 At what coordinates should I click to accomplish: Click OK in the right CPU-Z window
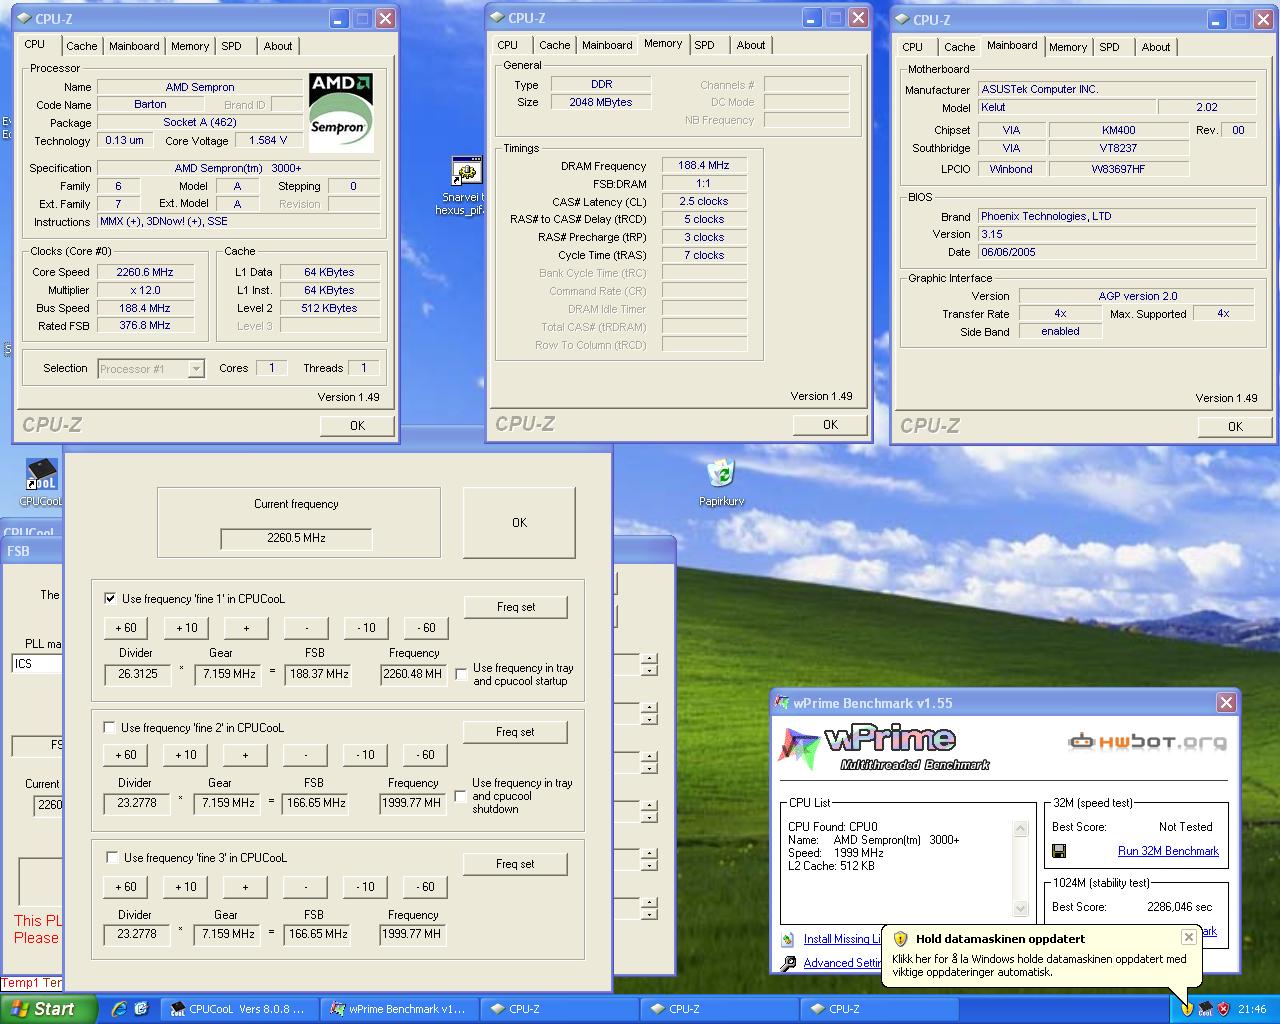click(1235, 427)
